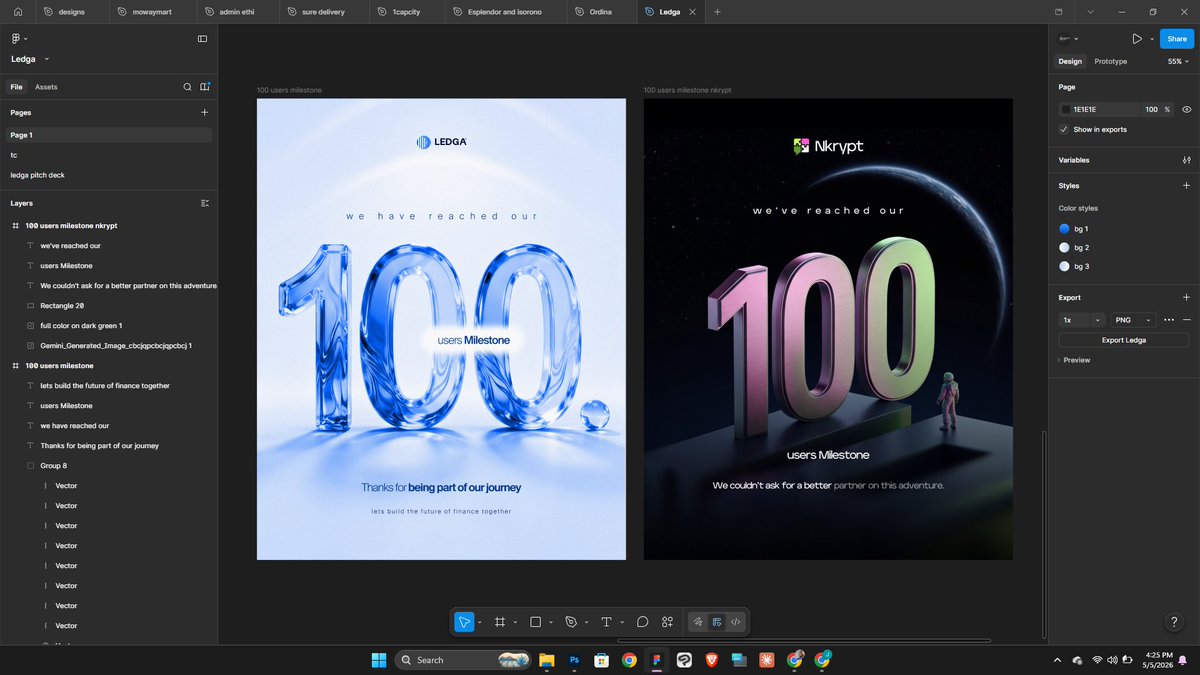The image size is (1200, 675).
Task: Open the Assets tab
Action: [x=46, y=87]
